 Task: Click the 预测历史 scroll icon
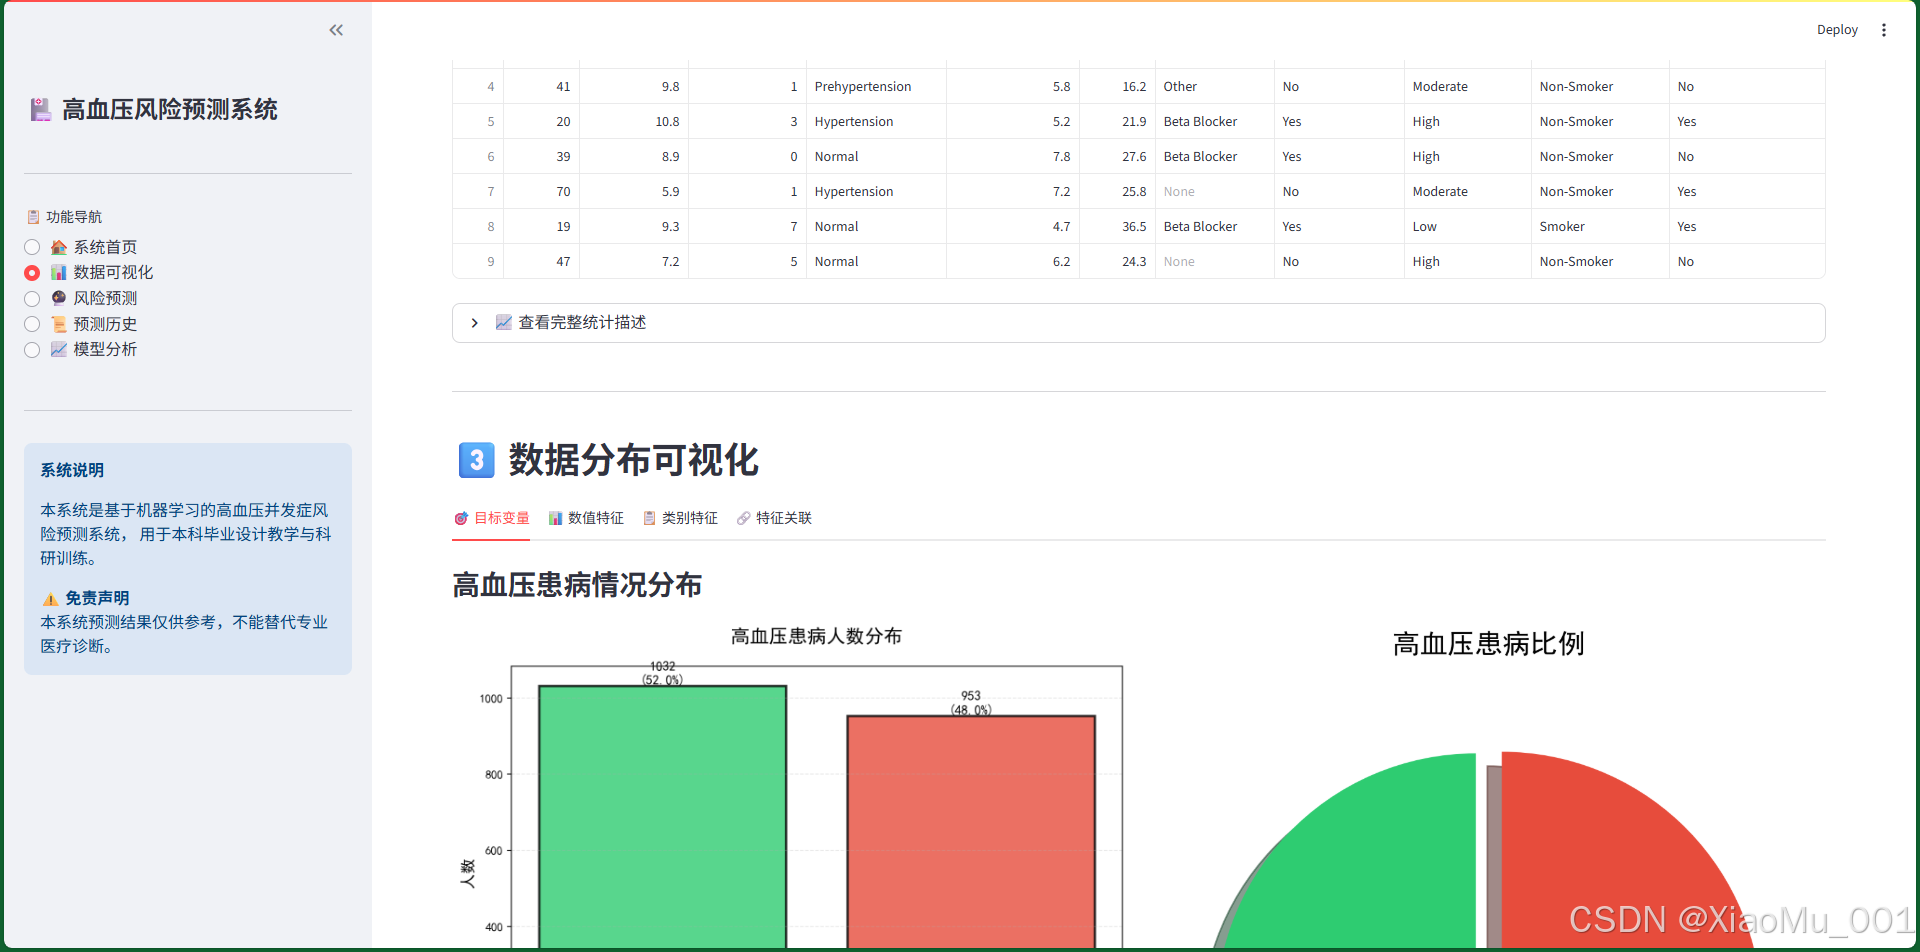click(59, 324)
